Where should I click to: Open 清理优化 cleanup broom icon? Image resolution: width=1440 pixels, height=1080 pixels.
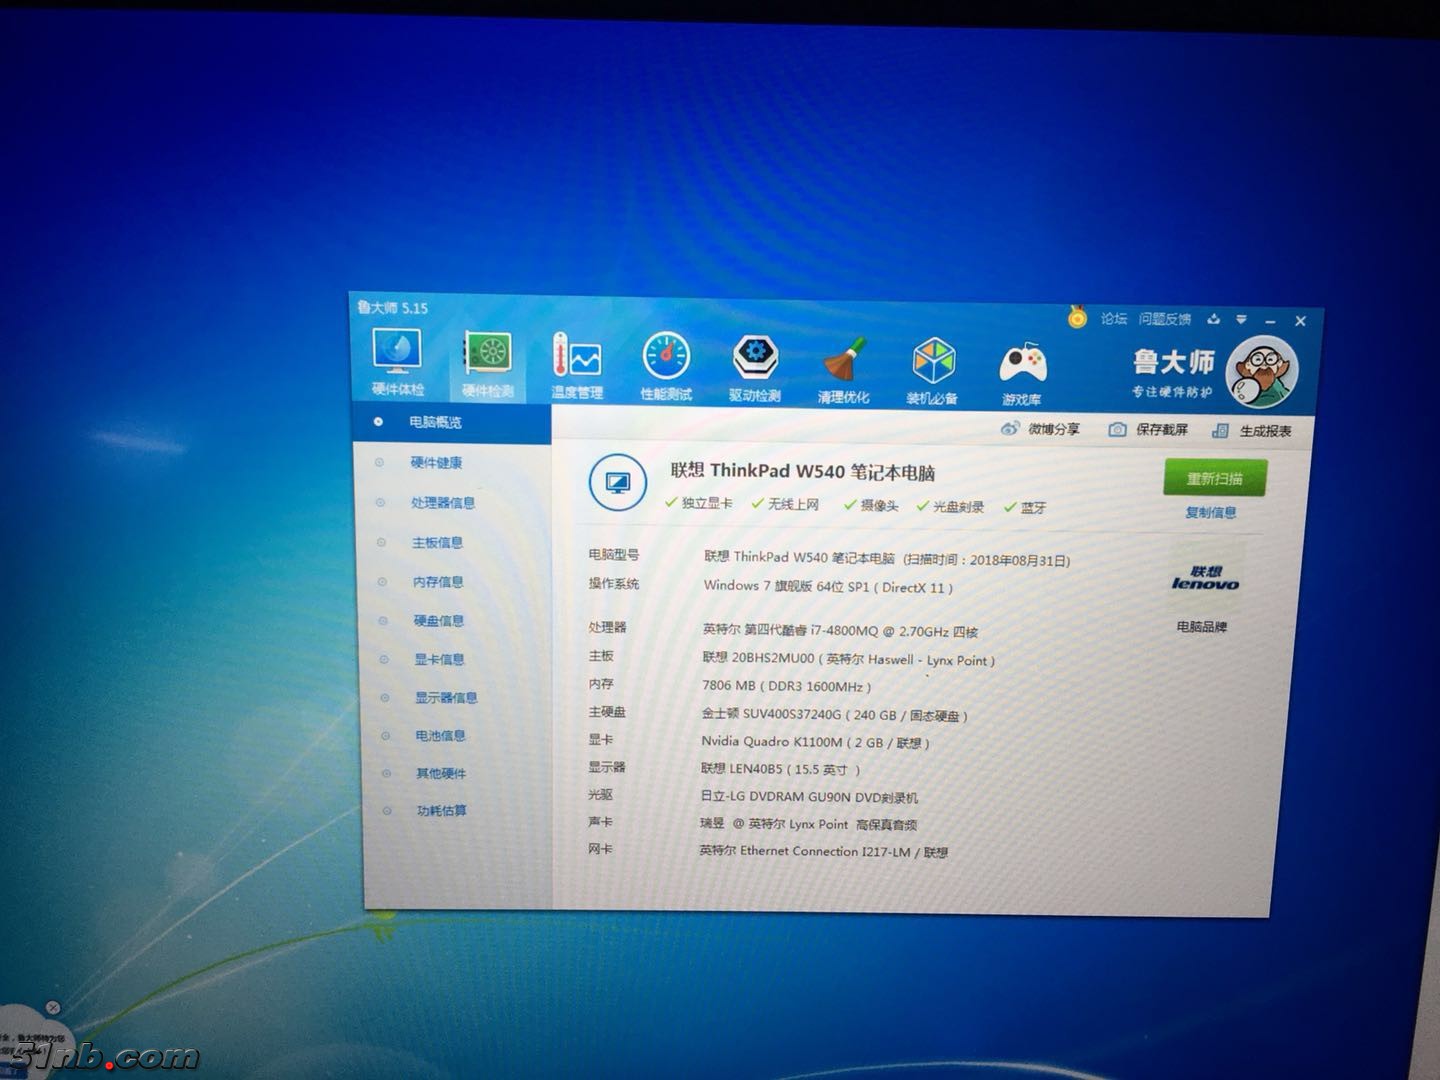click(844, 366)
